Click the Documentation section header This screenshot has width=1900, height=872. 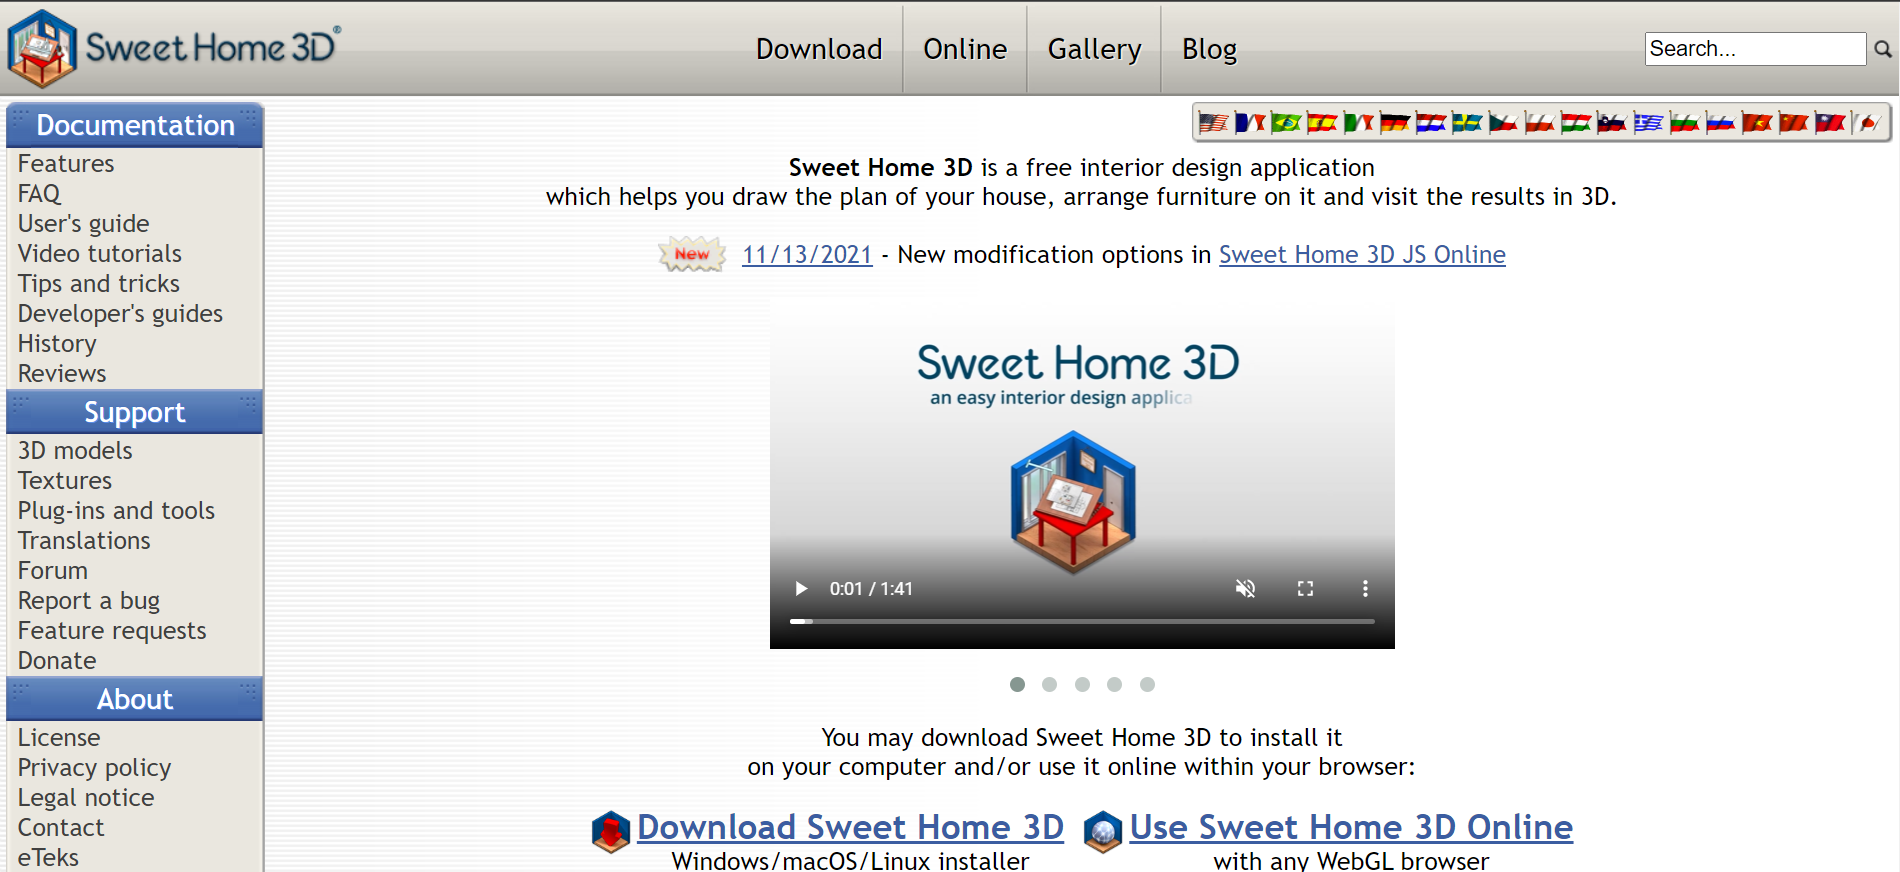click(x=135, y=125)
